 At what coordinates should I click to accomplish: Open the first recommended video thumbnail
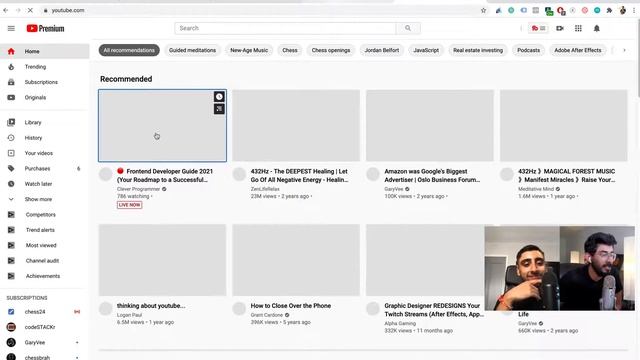pos(162,126)
